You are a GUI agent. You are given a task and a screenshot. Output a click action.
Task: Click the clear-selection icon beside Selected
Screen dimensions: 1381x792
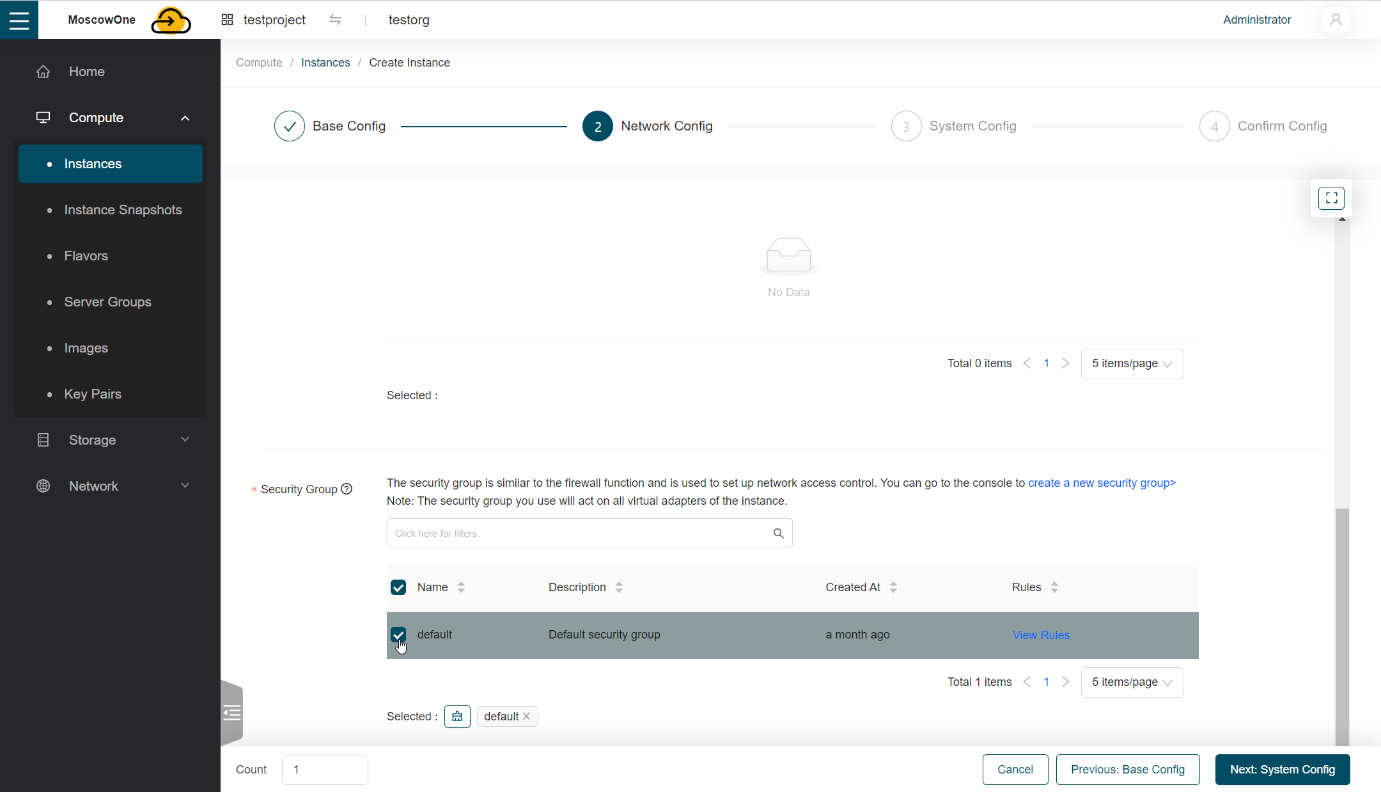[457, 717]
